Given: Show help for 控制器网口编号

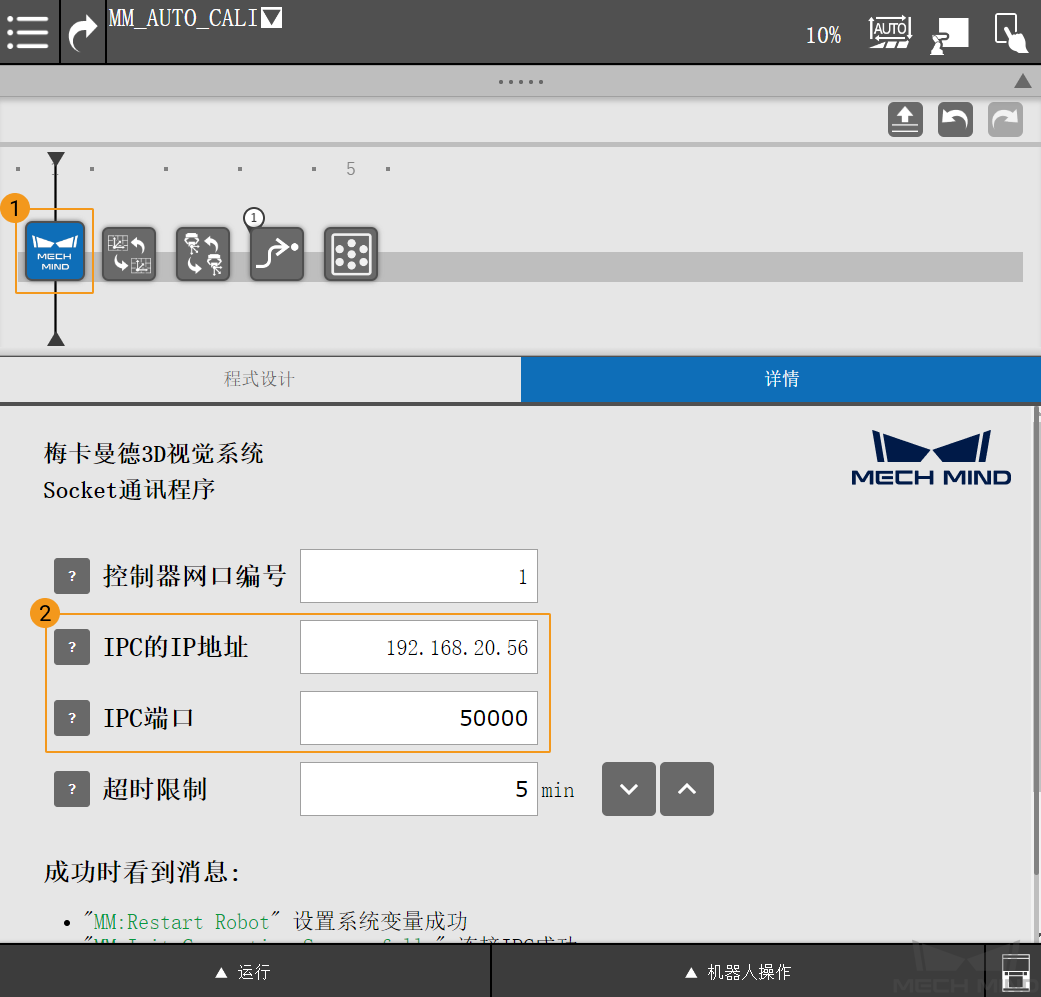Looking at the screenshot, I should (72, 576).
